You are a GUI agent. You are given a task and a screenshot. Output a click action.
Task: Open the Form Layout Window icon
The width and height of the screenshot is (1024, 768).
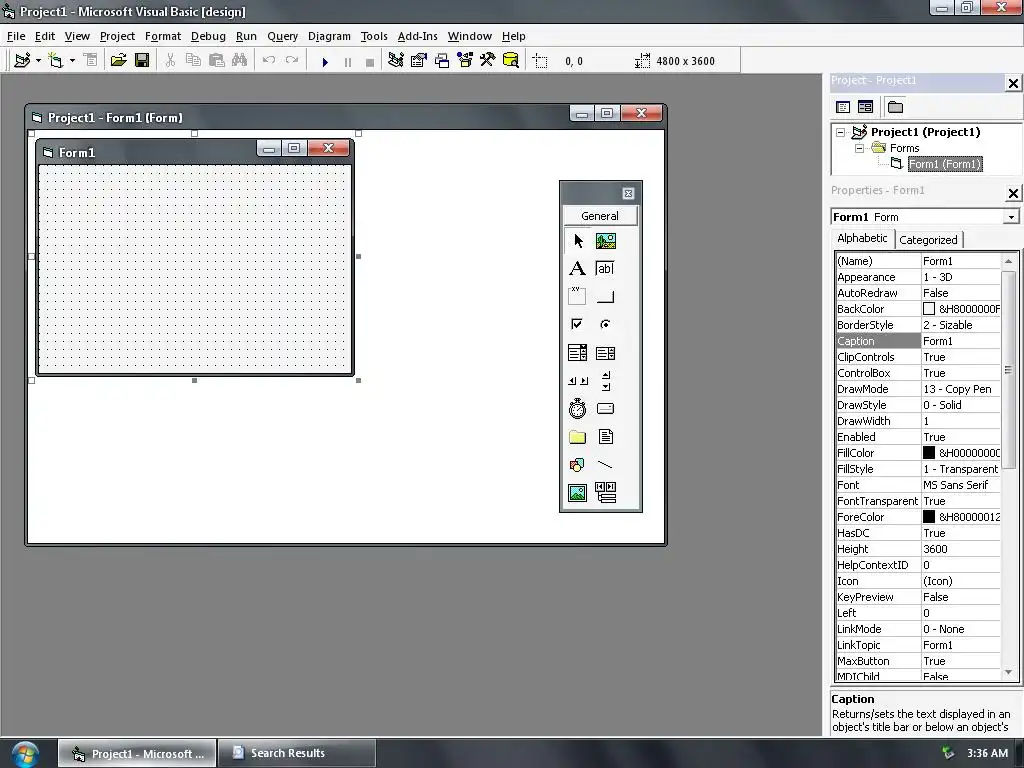442,61
